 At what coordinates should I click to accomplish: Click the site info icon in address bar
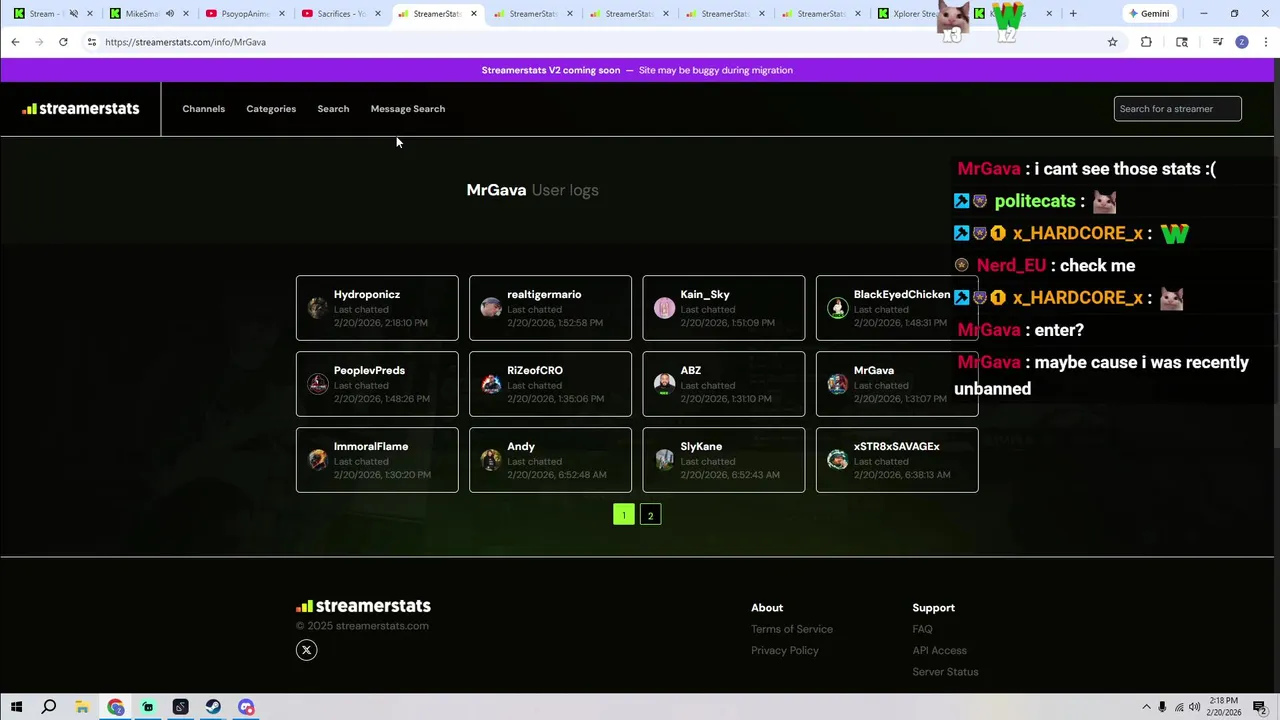click(91, 42)
